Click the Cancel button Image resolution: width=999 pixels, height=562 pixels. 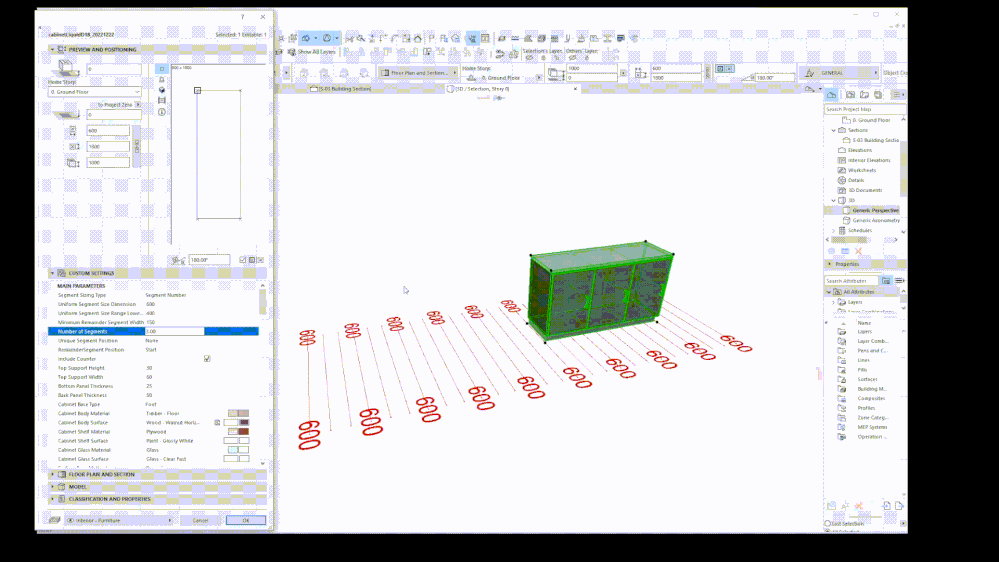click(201, 521)
